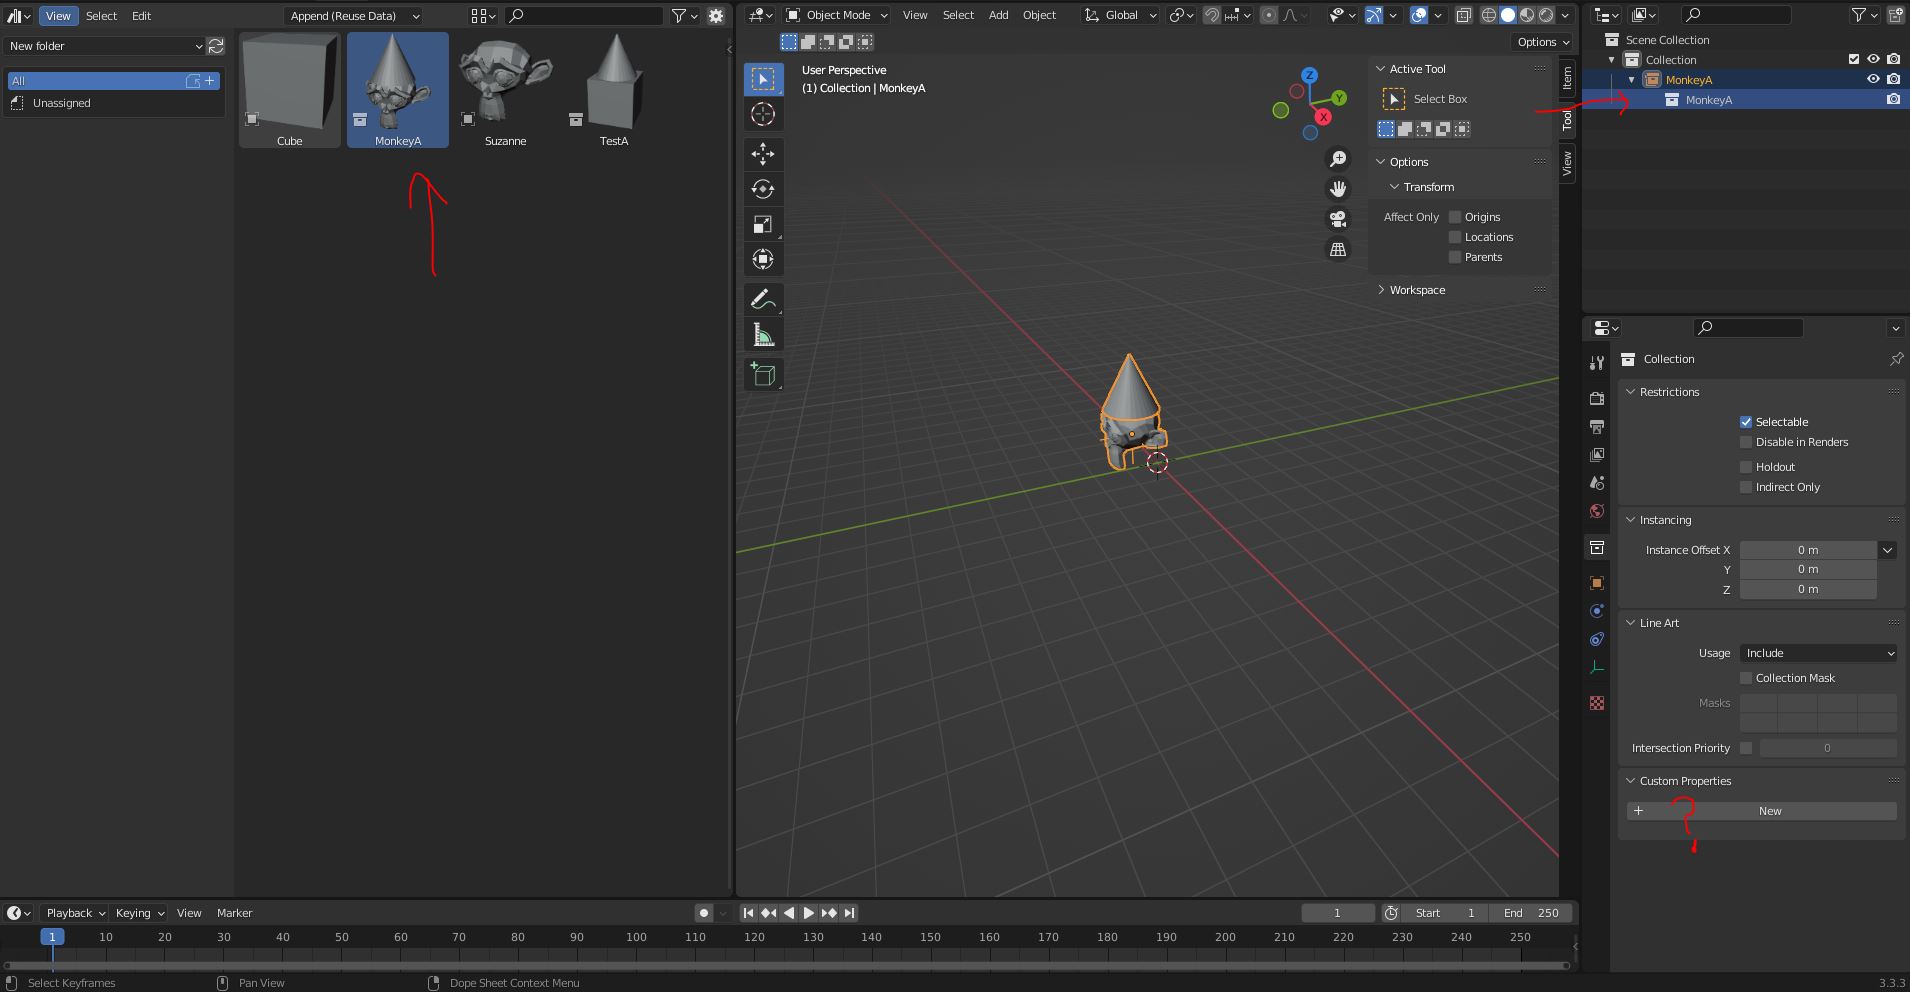Activate the Move tool
Screen dimensions: 1910x992
click(763, 154)
